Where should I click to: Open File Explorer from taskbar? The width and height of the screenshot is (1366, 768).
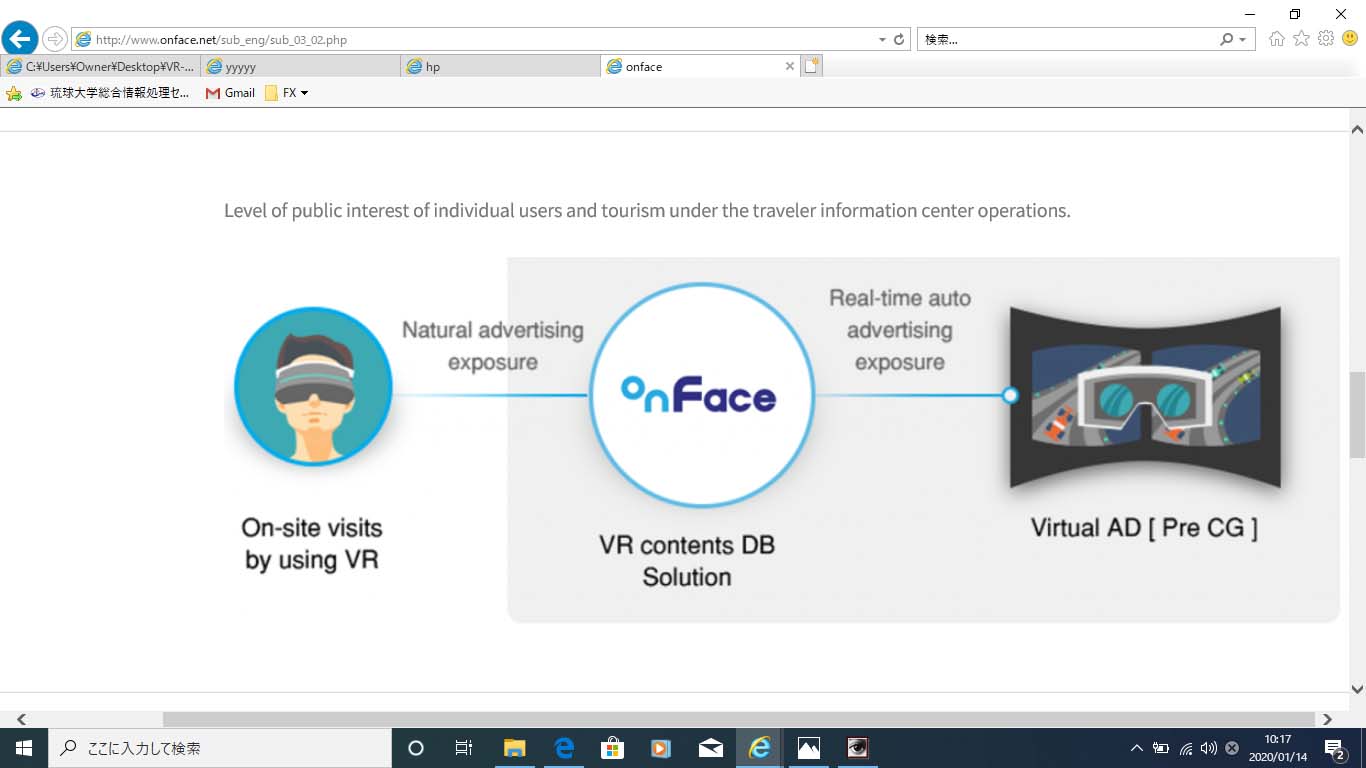tap(514, 748)
